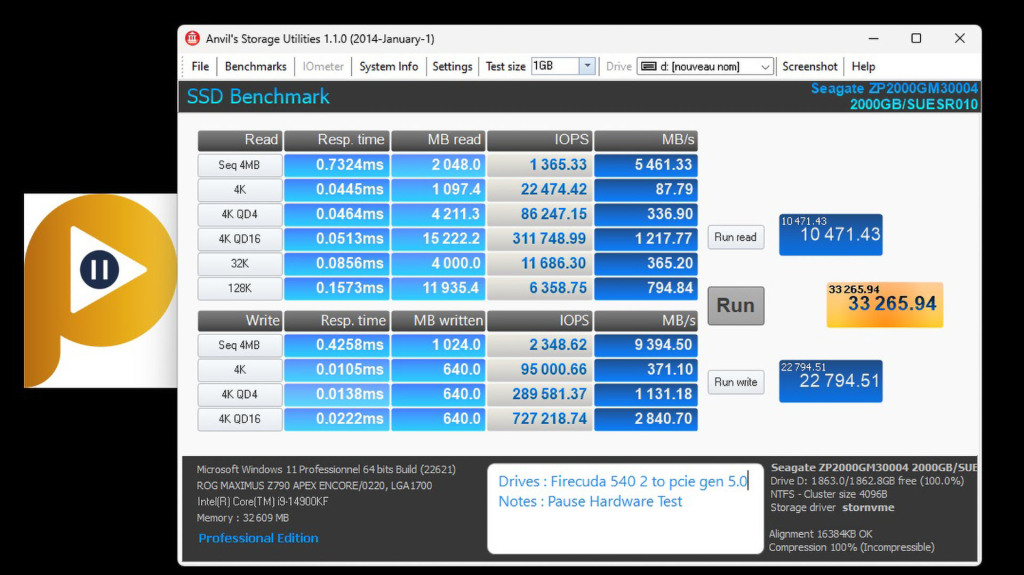Click the 1GB test size field
The height and width of the screenshot is (575, 1024).
[555, 66]
